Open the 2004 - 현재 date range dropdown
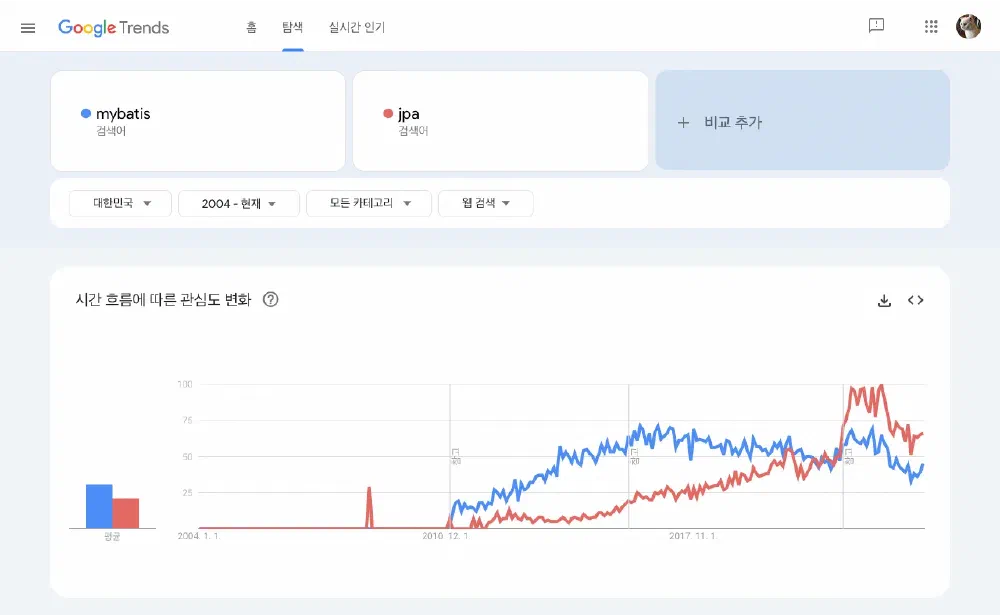The image size is (1000, 615). (x=238, y=203)
